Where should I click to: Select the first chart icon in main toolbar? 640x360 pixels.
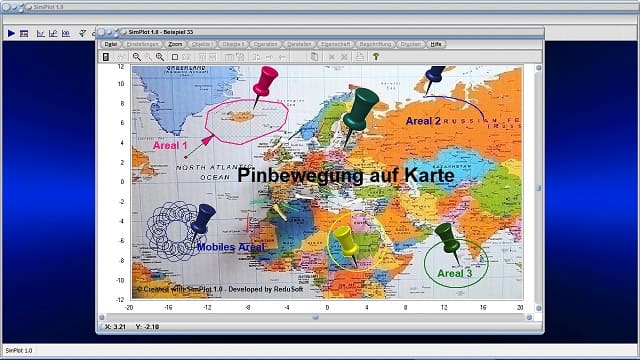[x=40, y=33]
